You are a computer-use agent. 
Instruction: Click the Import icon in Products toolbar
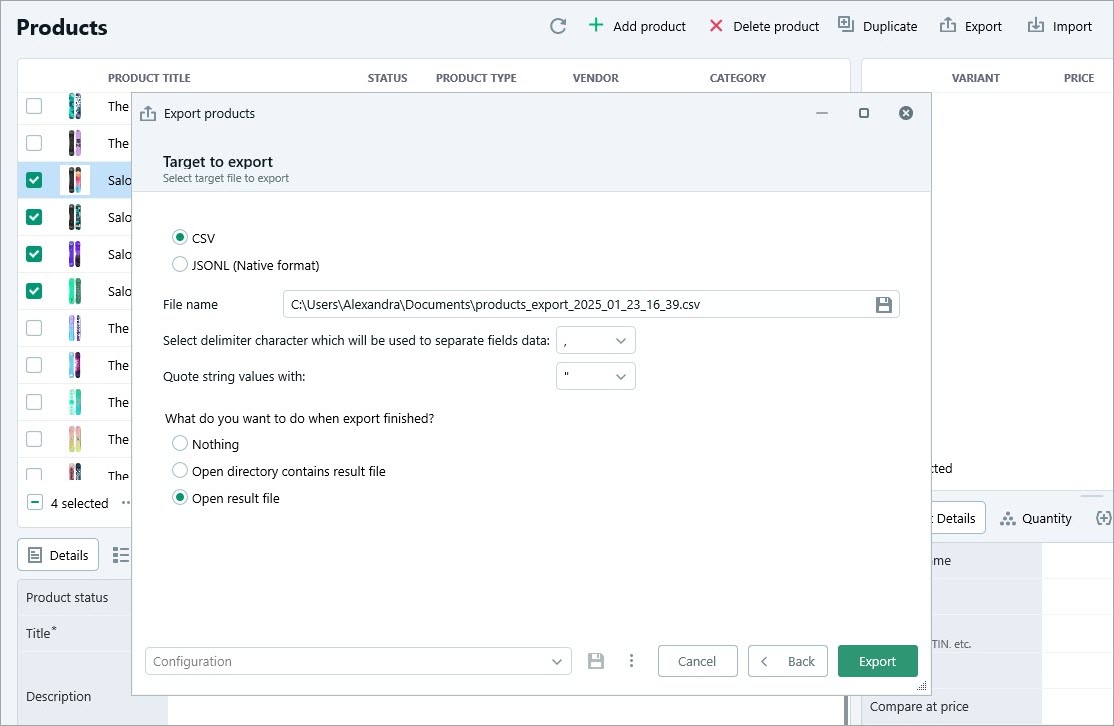pyautogui.click(x=1036, y=26)
